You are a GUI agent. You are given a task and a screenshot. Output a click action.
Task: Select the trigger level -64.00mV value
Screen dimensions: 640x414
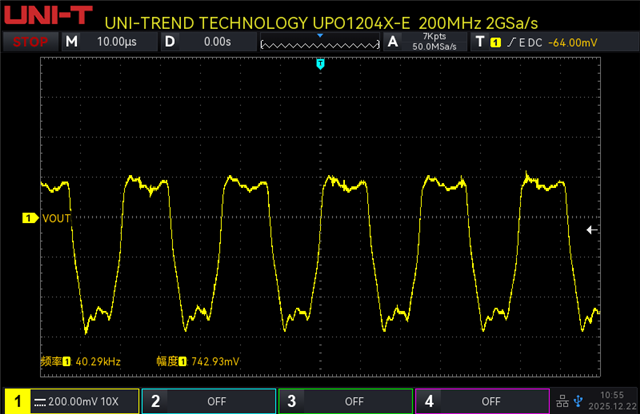click(x=573, y=42)
